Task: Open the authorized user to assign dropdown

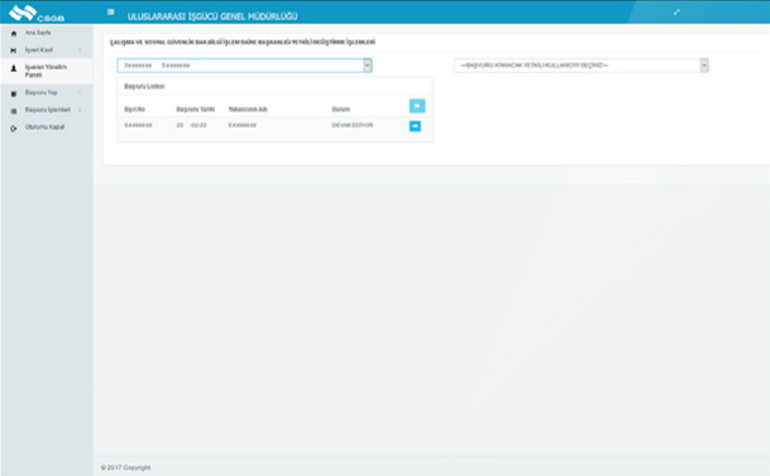Action: pos(581,65)
